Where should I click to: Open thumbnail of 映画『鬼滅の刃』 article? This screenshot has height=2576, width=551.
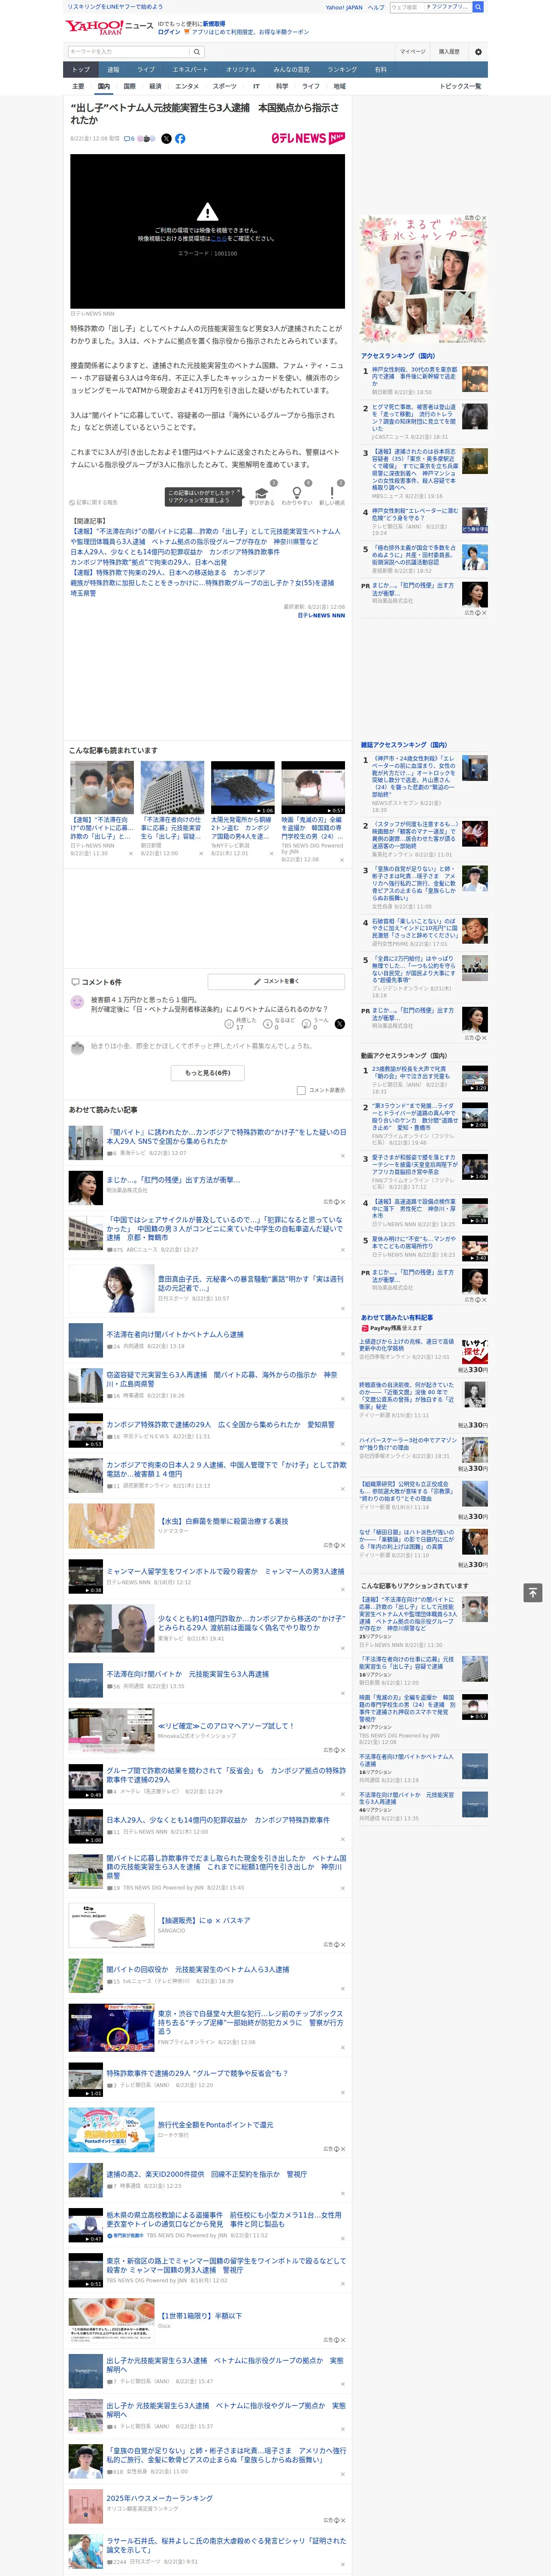point(313,788)
